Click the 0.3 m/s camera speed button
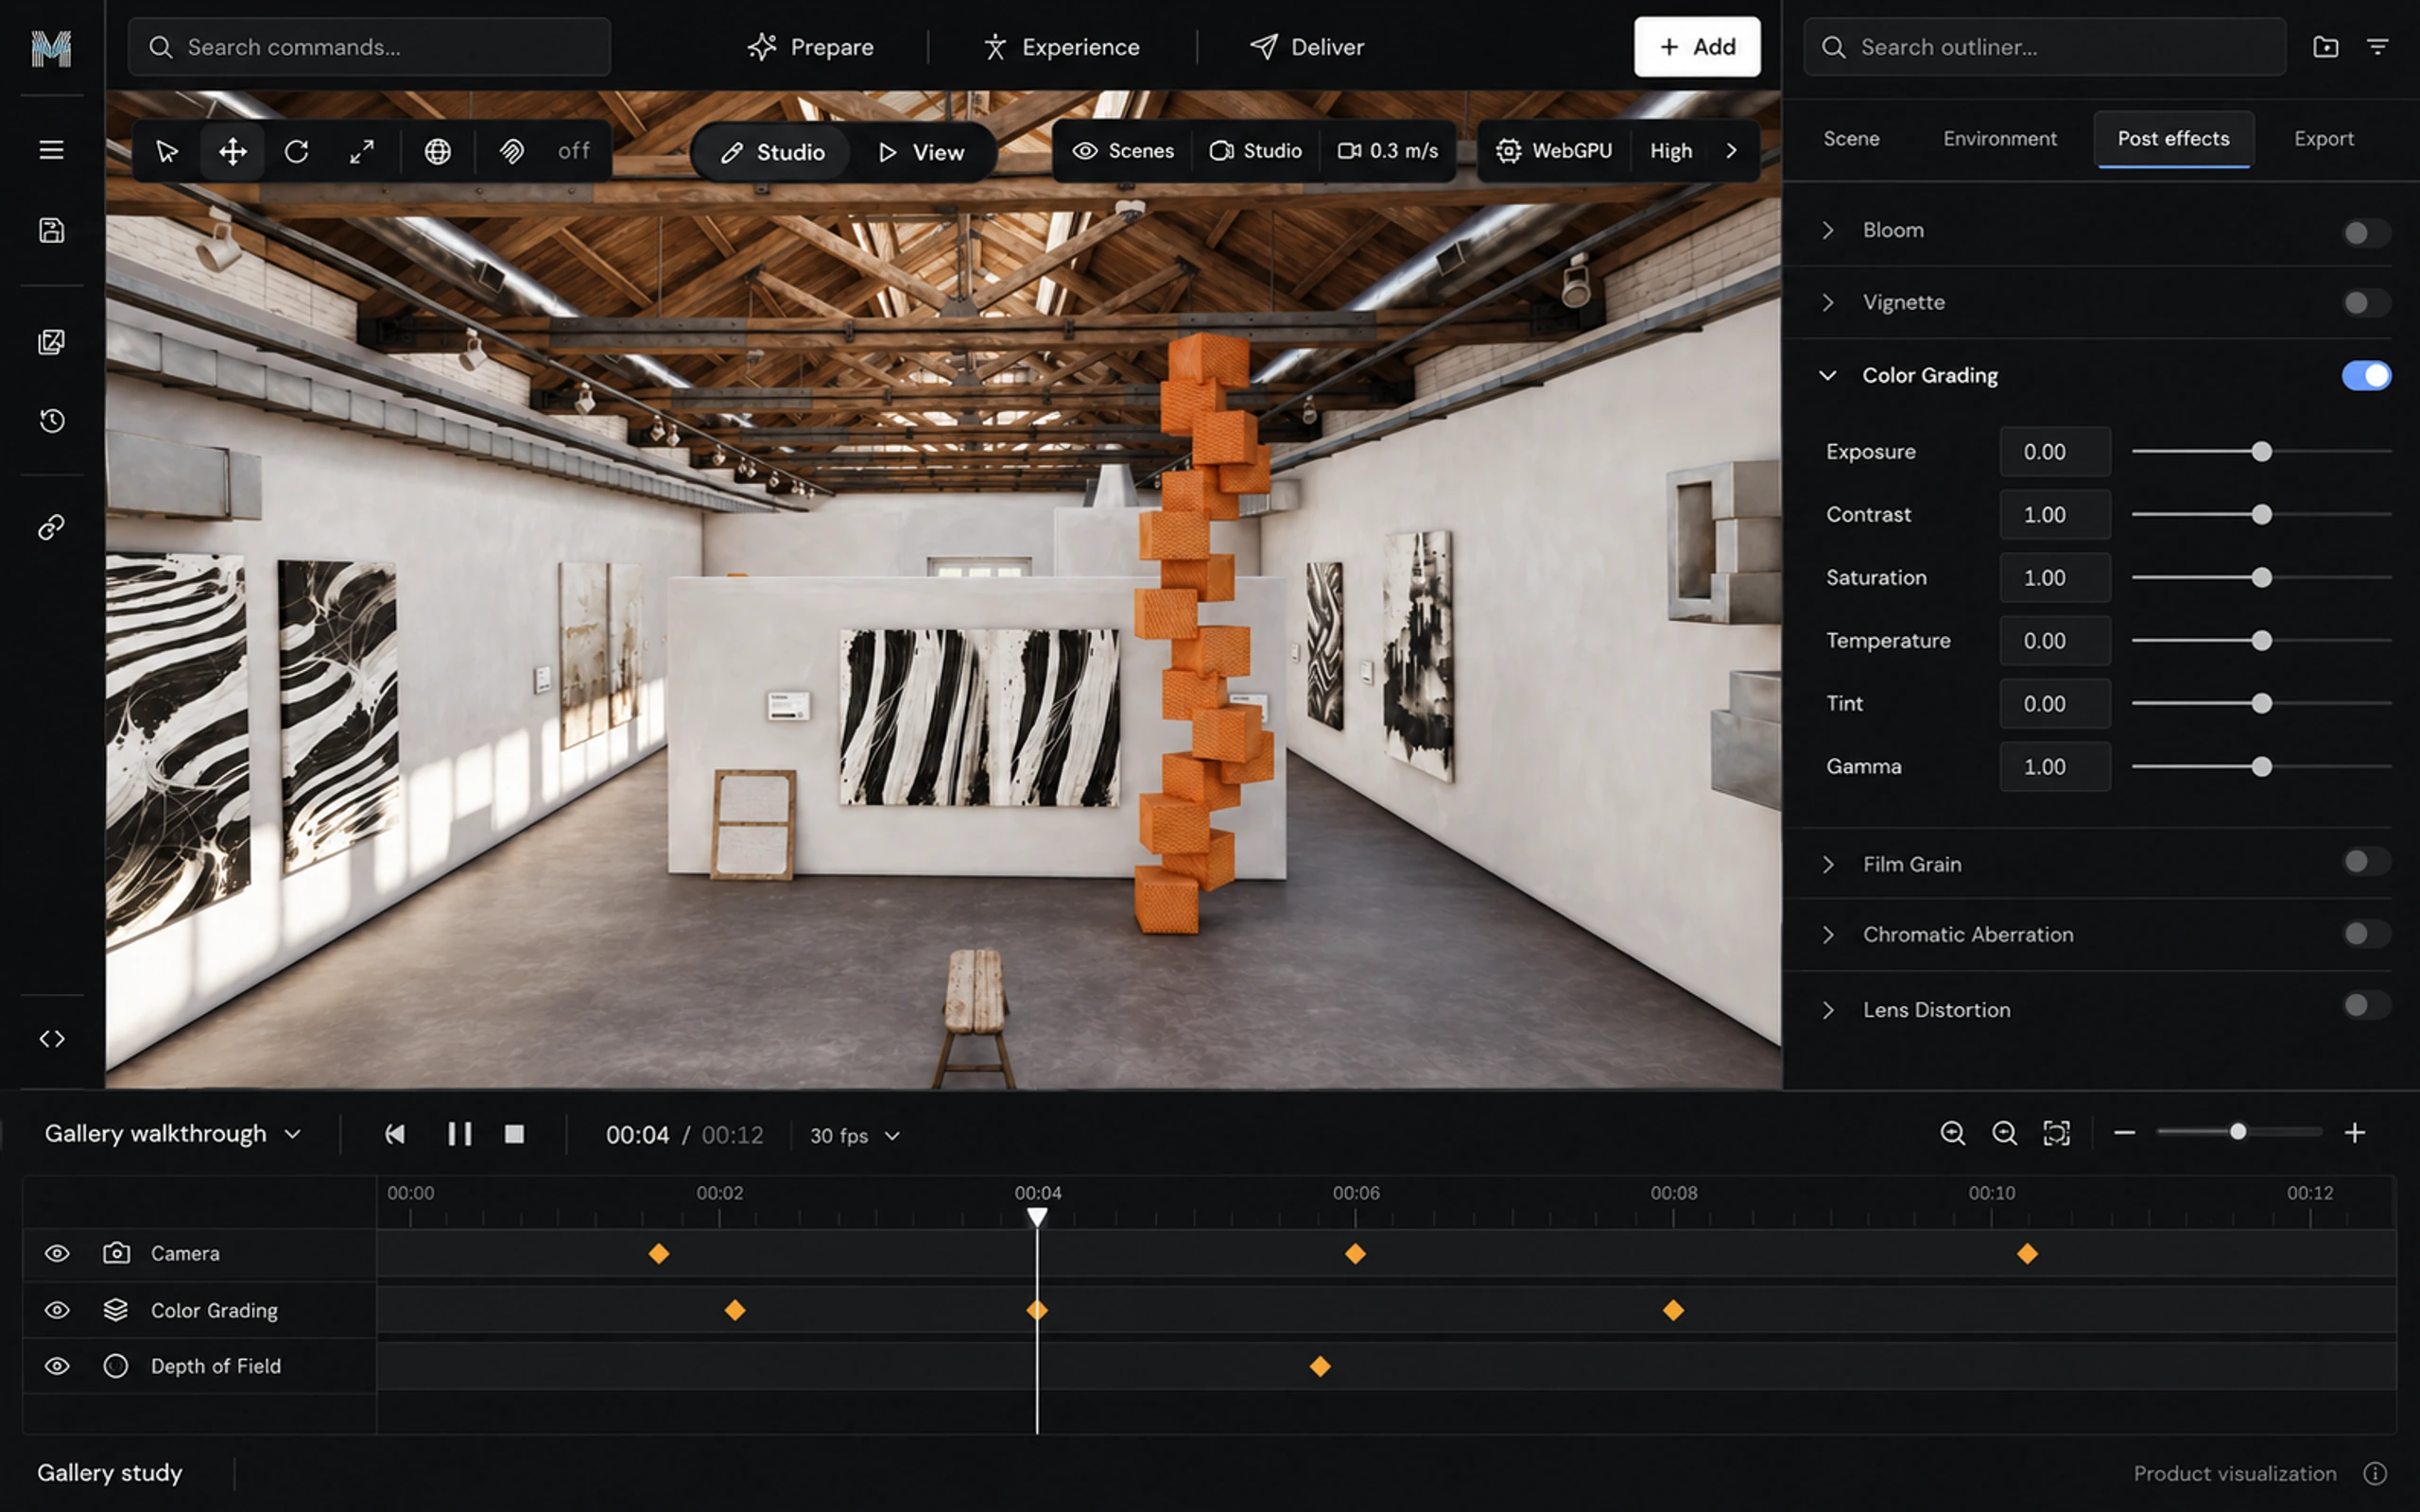 pos(1388,151)
